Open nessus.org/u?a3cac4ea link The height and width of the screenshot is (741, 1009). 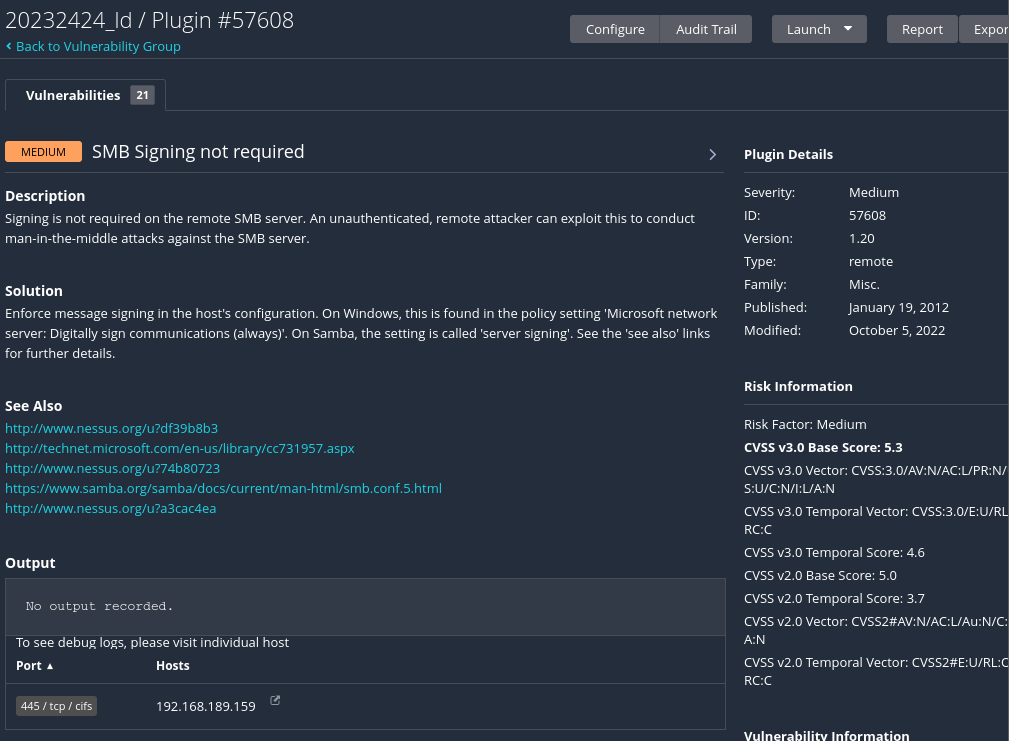tap(111, 508)
